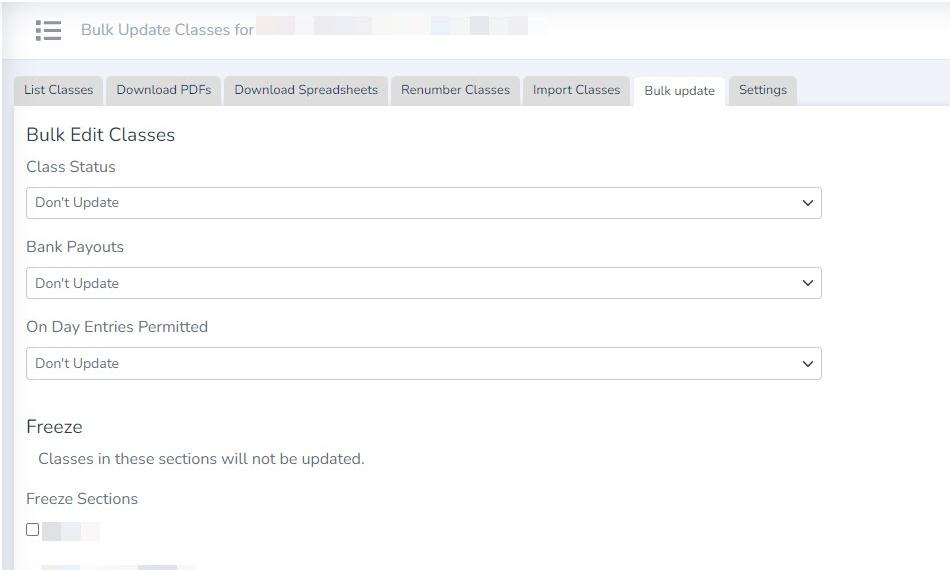Click the Bulk Edit Classes heading
950x570 pixels.
(100, 135)
